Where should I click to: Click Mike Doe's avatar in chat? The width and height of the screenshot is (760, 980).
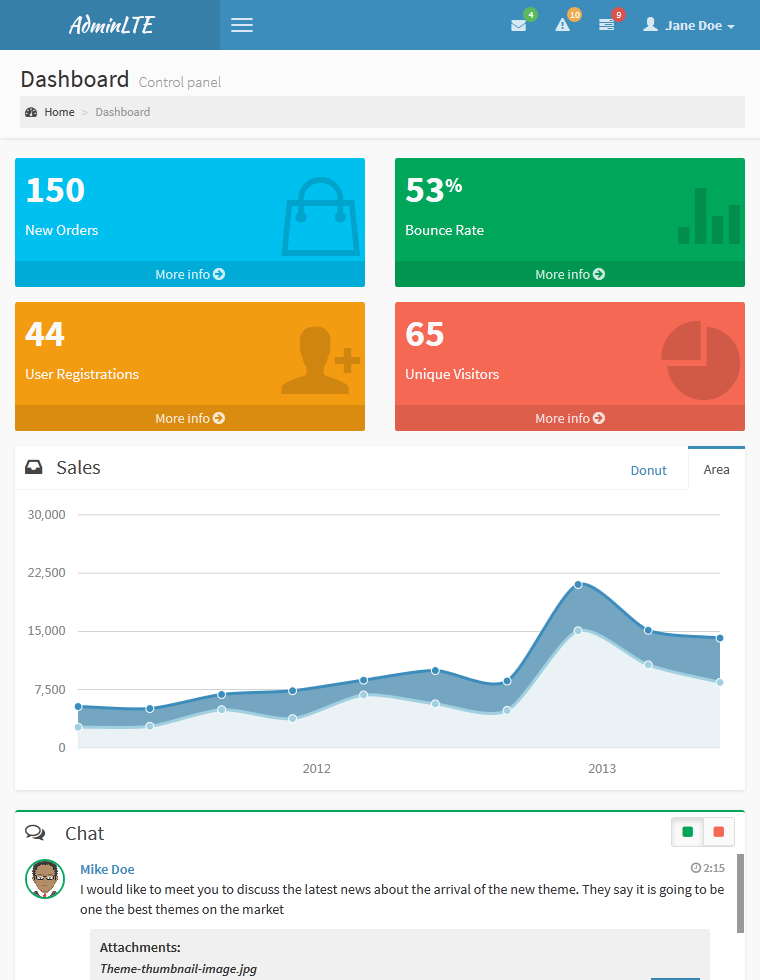coord(45,879)
